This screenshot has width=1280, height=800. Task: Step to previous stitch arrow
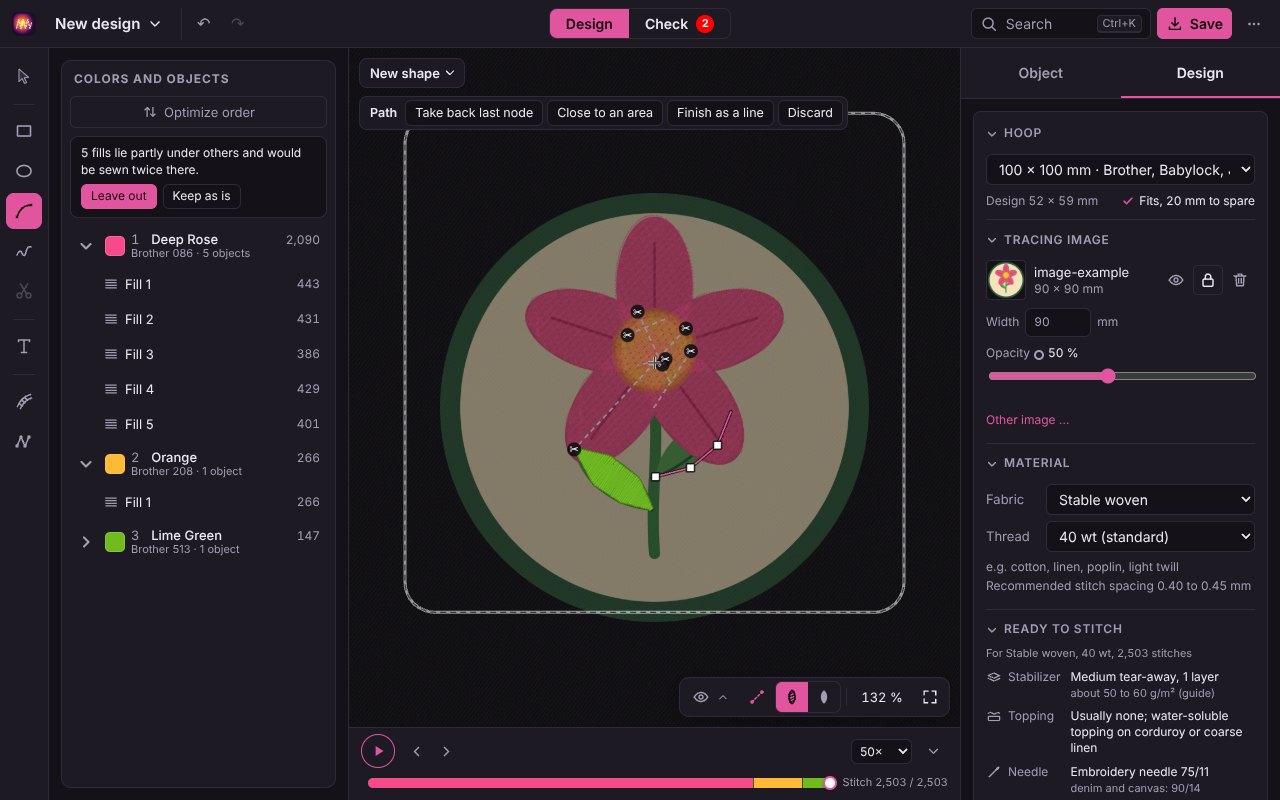coord(417,751)
